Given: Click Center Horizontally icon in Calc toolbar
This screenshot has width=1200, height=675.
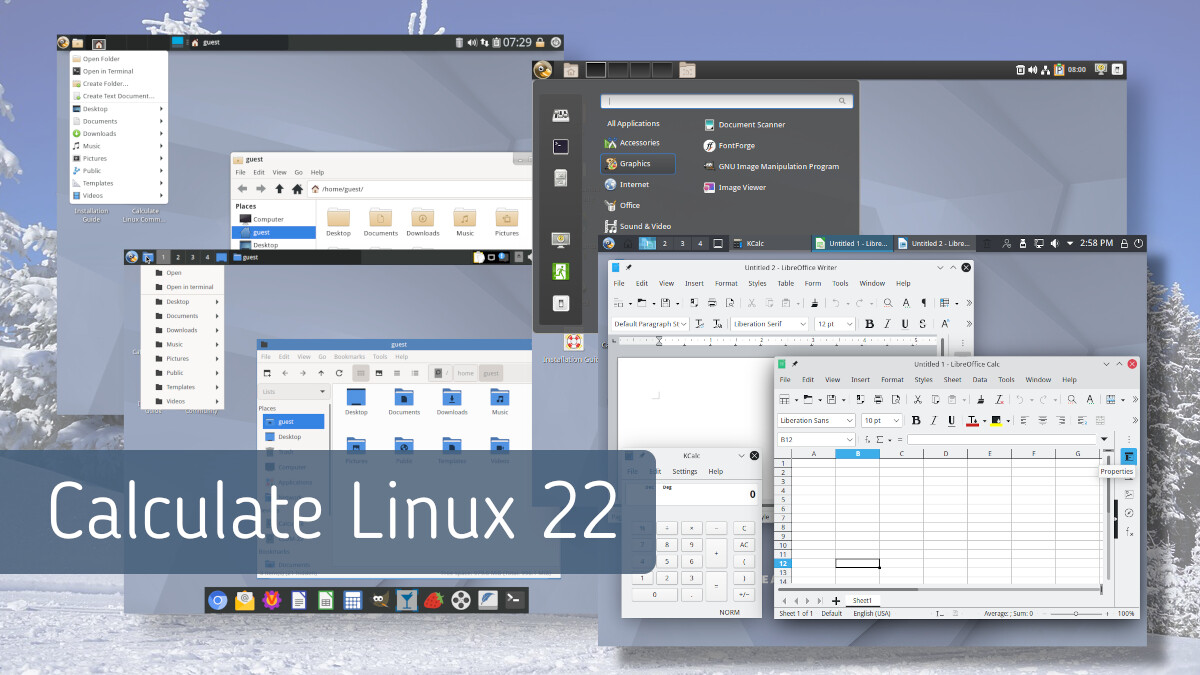Looking at the screenshot, I should (x=1043, y=421).
